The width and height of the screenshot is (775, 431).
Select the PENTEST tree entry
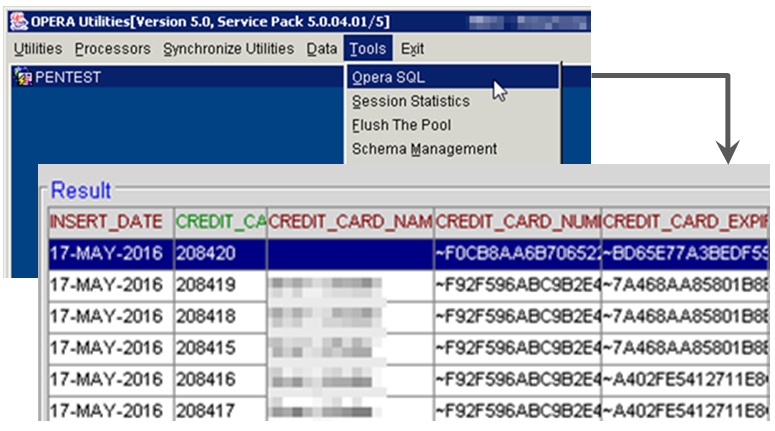(68, 77)
